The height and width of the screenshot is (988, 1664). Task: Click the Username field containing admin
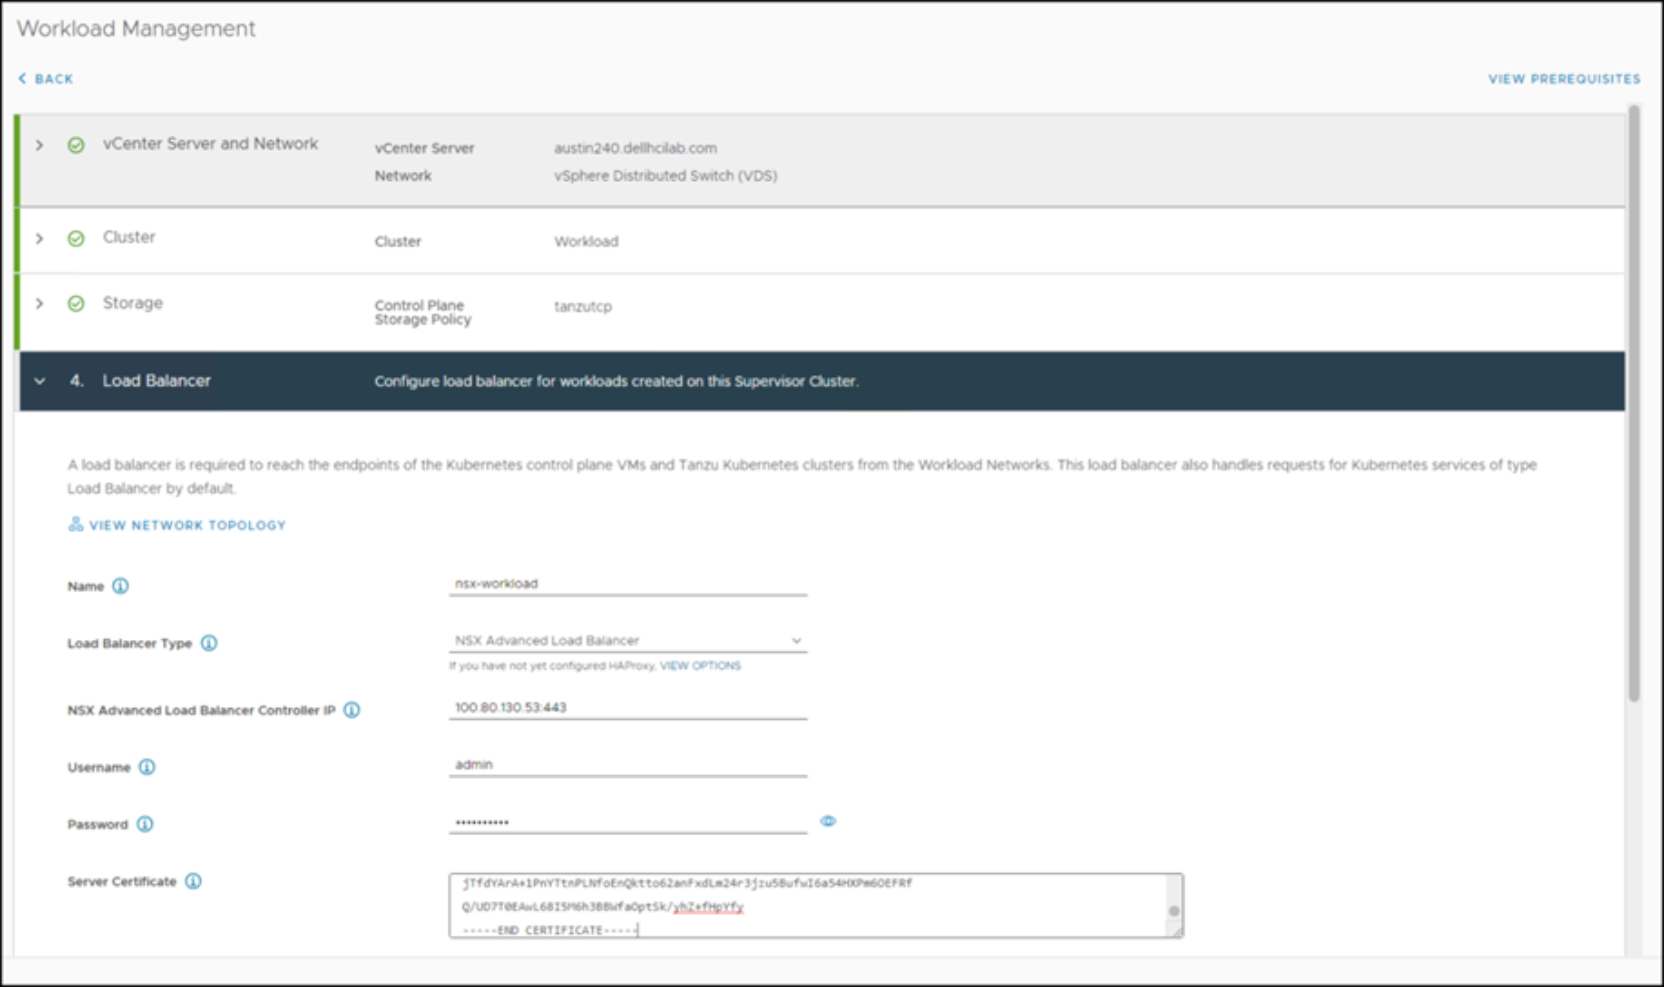pos(628,765)
